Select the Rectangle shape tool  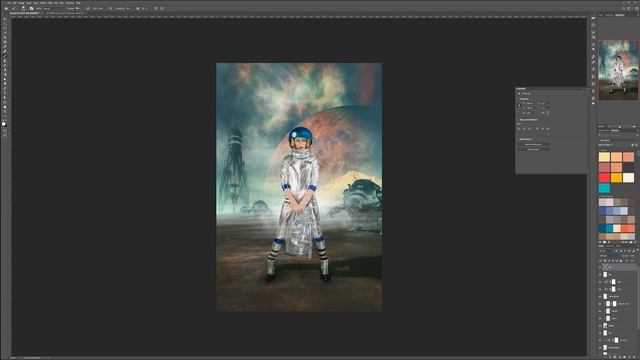(4, 103)
